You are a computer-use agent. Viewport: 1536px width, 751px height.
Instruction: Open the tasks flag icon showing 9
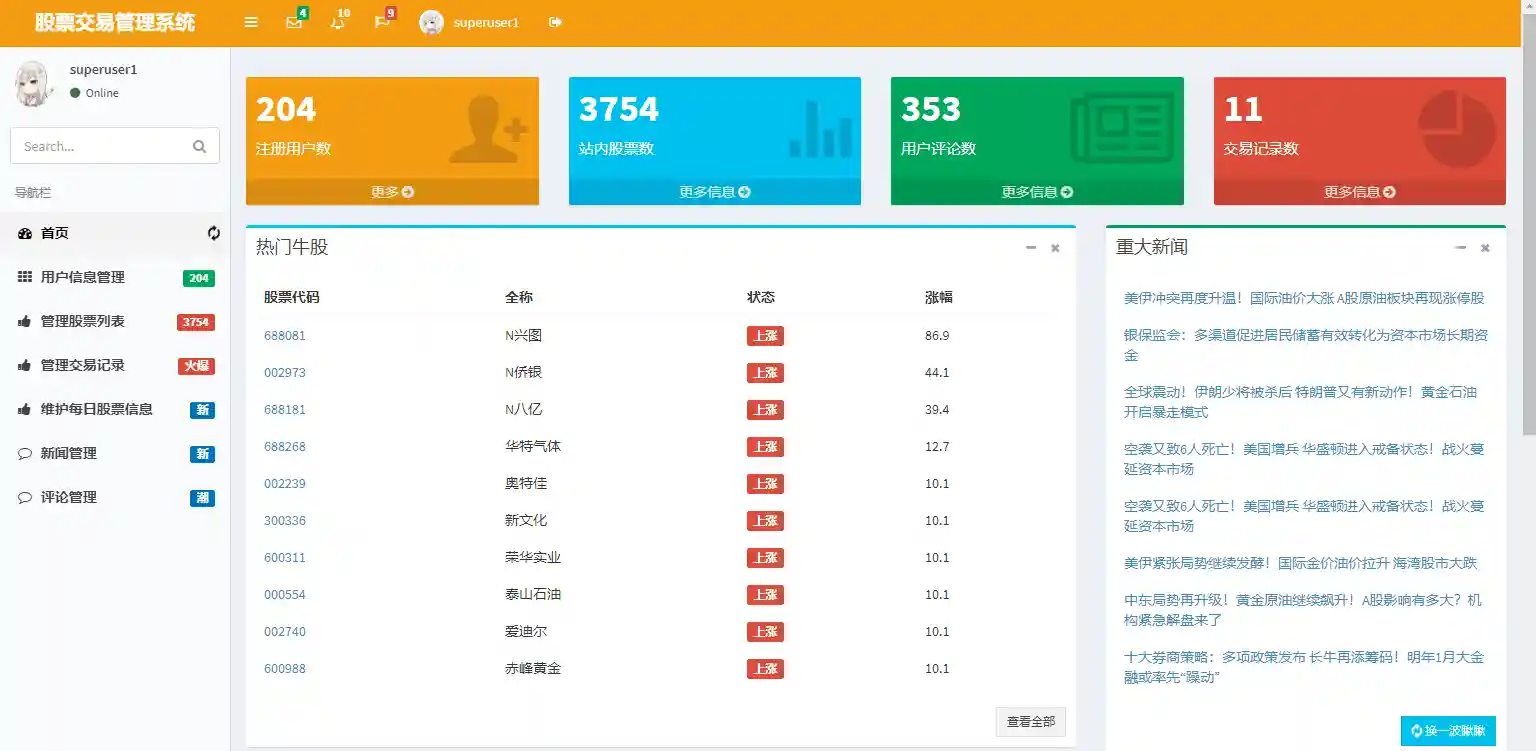click(x=381, y=22)
